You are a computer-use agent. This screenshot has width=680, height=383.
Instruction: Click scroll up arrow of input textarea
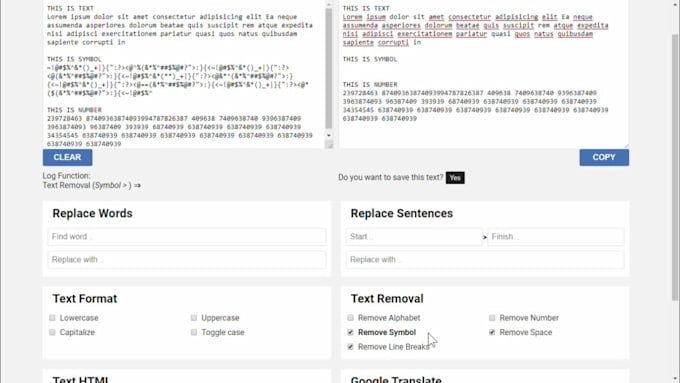click(x=329, y=5)
